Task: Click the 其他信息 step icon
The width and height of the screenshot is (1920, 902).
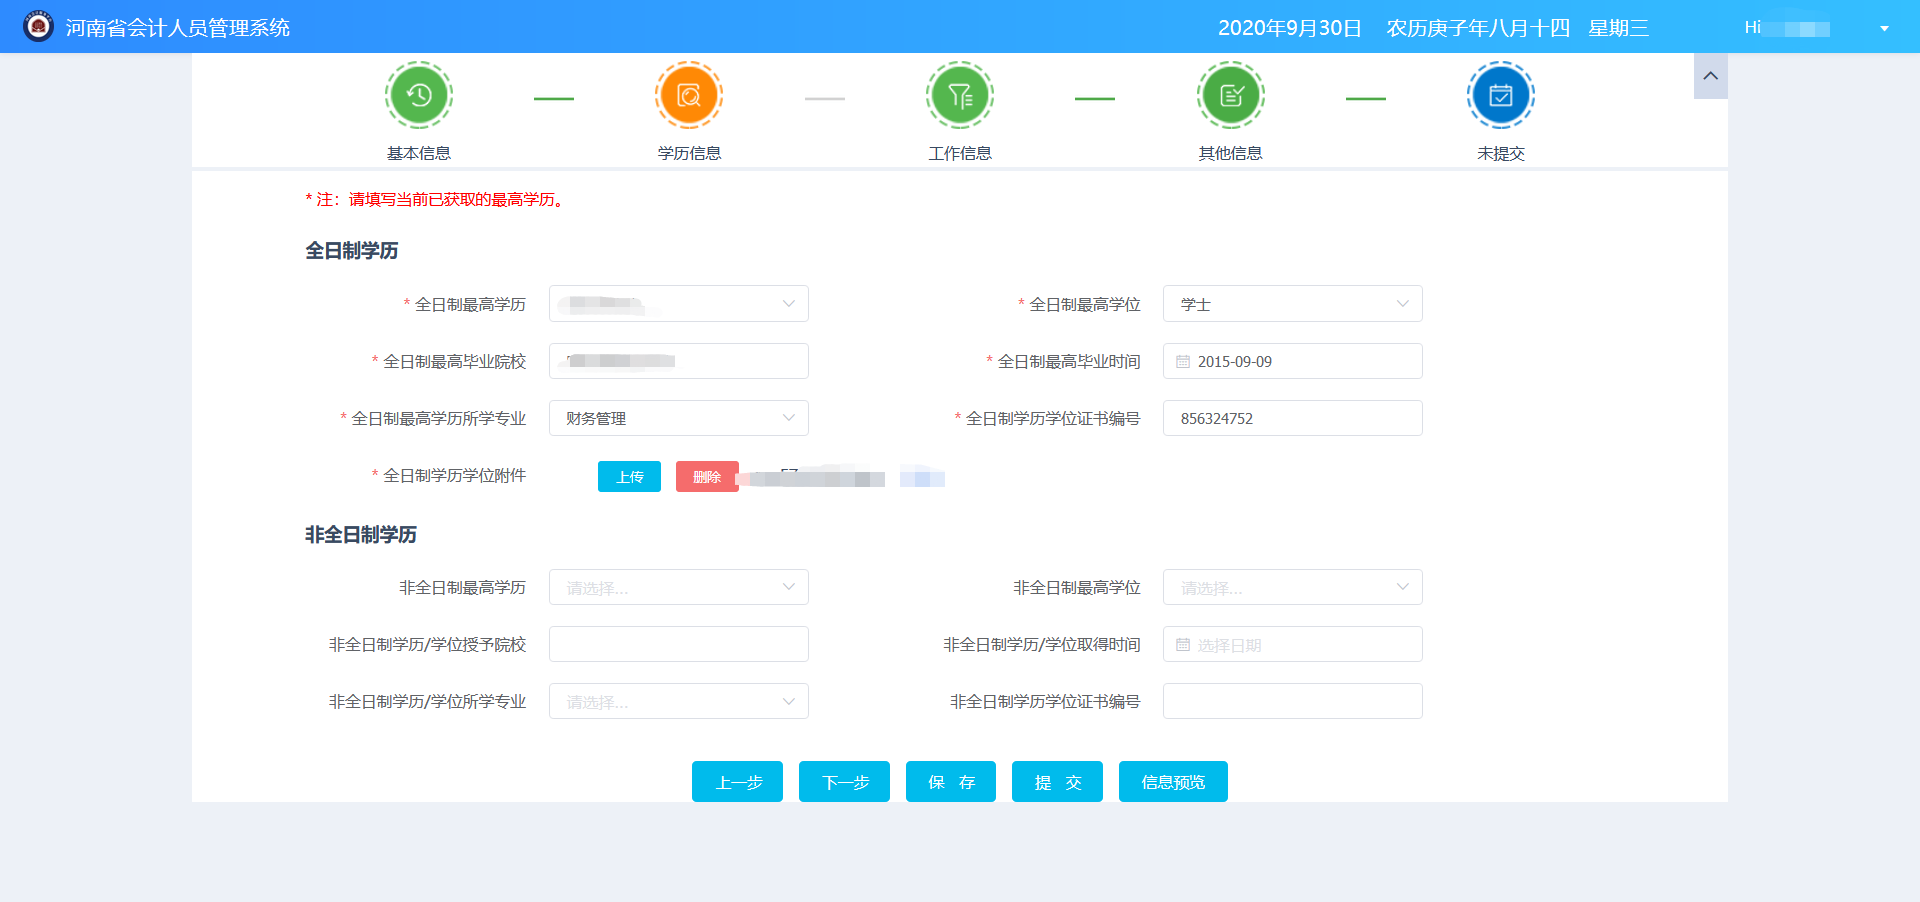Action: pos(1230,95)
